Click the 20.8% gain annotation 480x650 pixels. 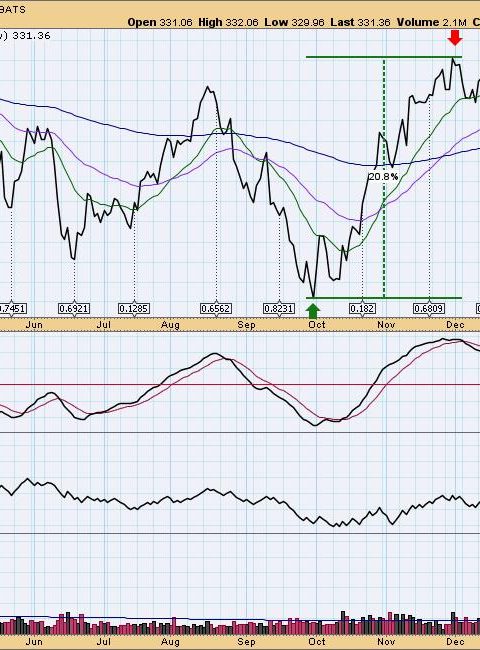(x=383, y=177)
